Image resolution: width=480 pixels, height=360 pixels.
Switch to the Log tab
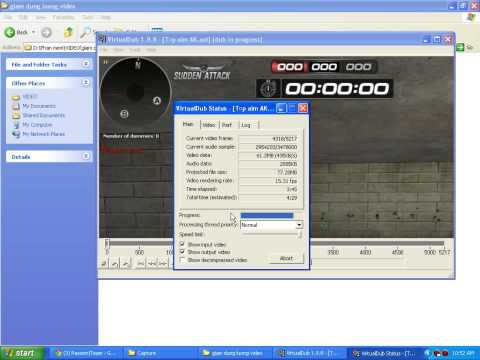[246, 125]
